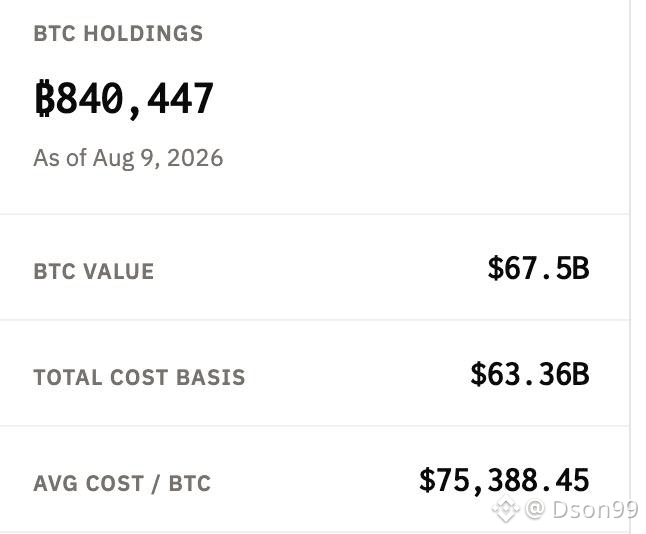Click the word HOLDINGS in the header

143,33
